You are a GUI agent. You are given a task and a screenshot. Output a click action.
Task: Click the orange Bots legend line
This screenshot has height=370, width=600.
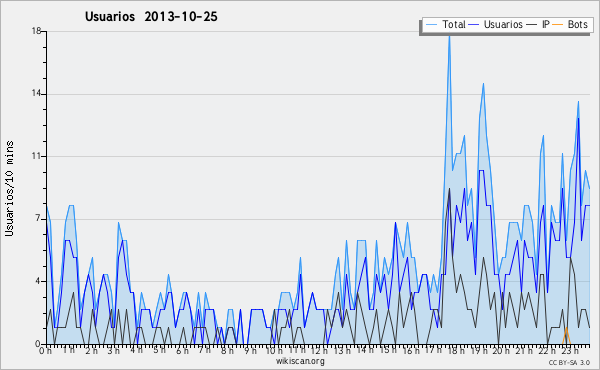coord(558,25)
